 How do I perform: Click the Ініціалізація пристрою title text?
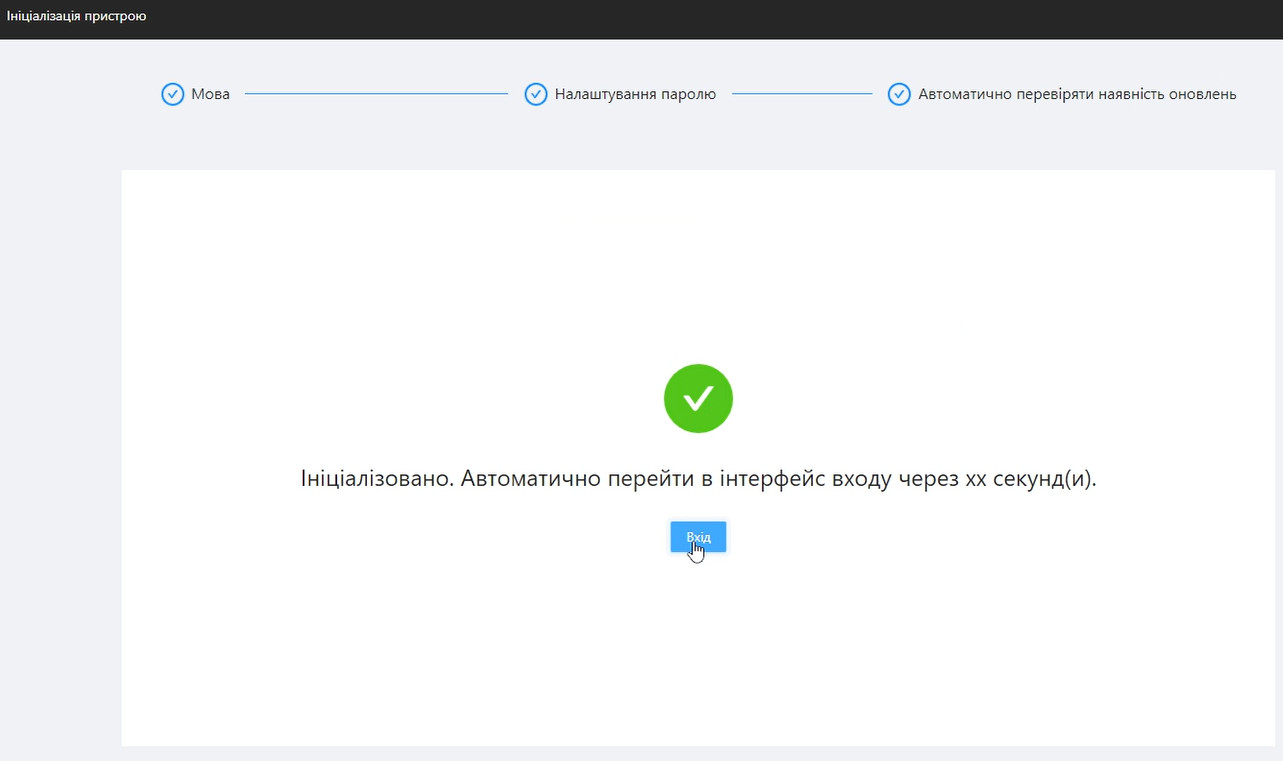click(77, 16)
